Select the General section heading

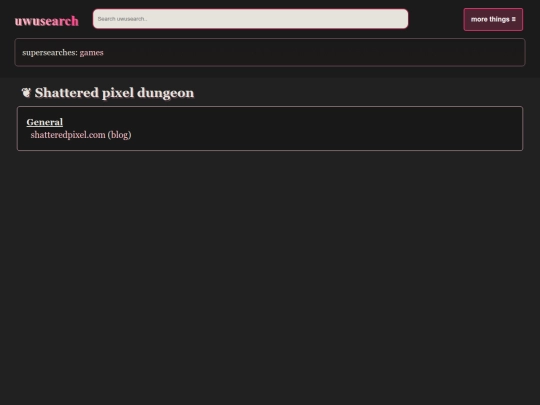coord(44,122)
